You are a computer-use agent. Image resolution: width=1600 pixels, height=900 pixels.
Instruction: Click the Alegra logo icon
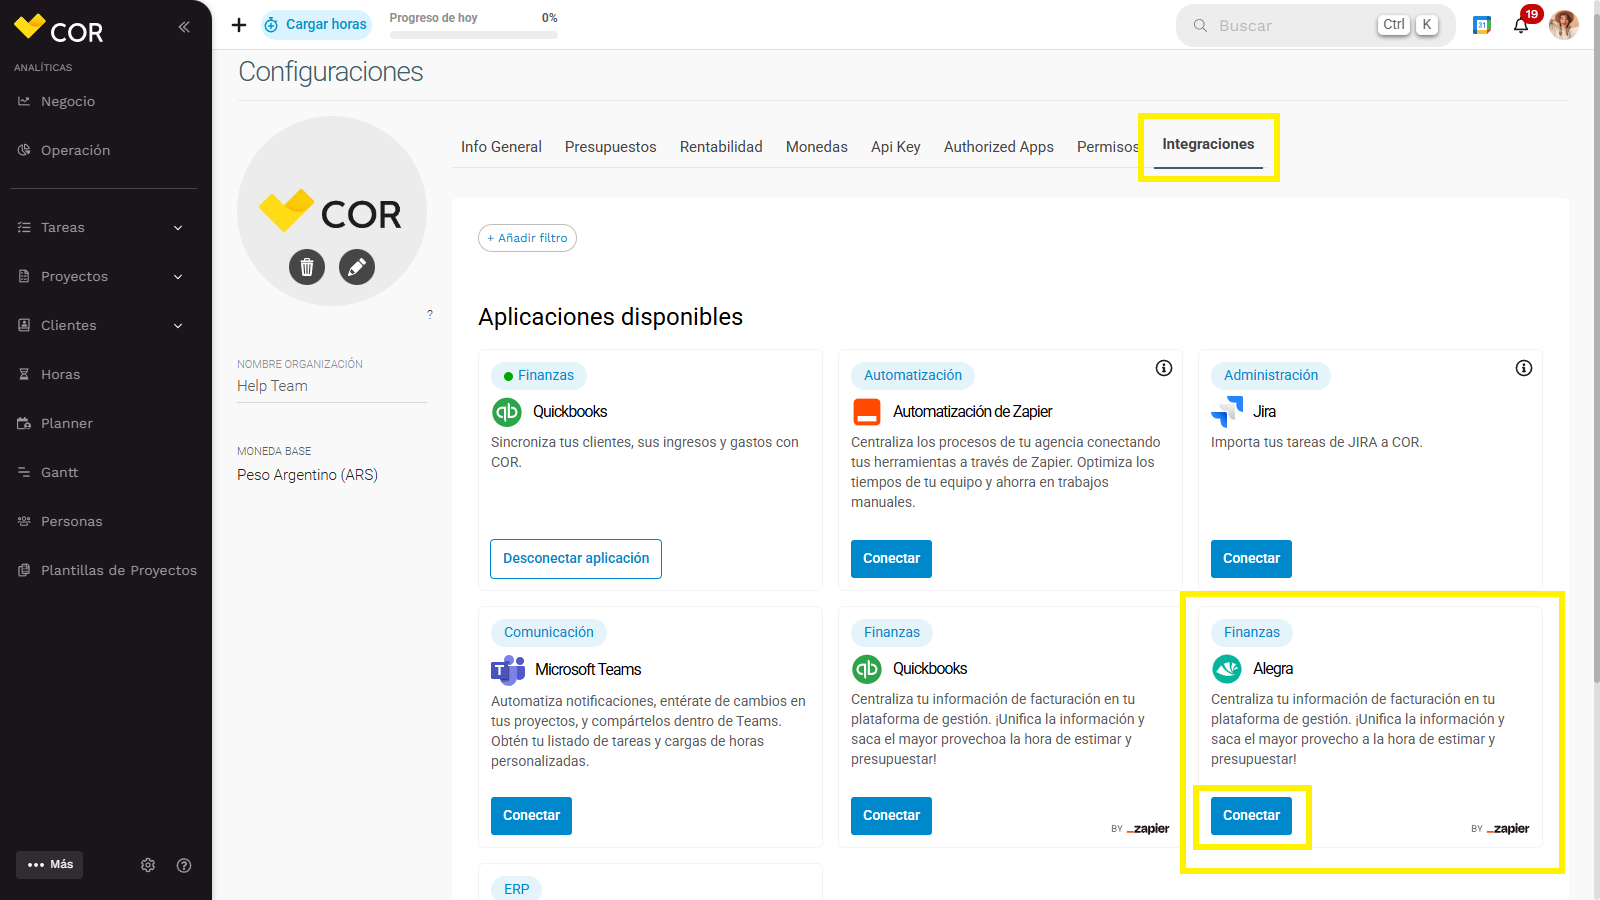pyautogui.click(x=1227, y=668)
